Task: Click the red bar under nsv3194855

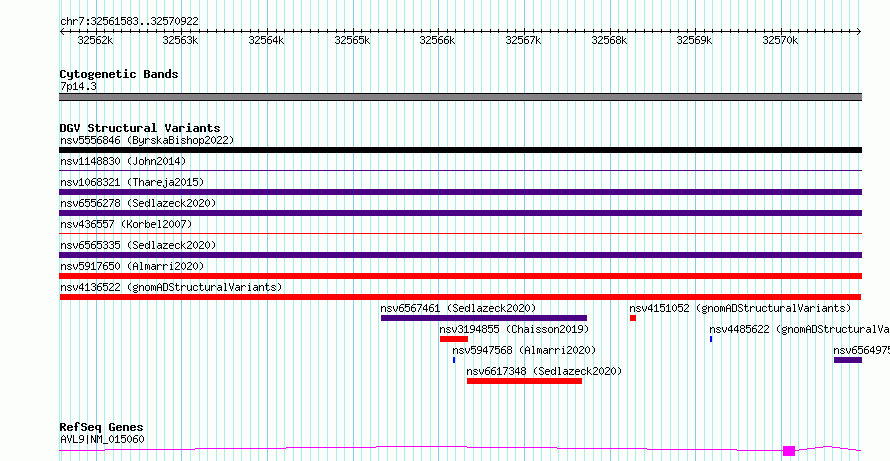Action: (x=454, y=339)
